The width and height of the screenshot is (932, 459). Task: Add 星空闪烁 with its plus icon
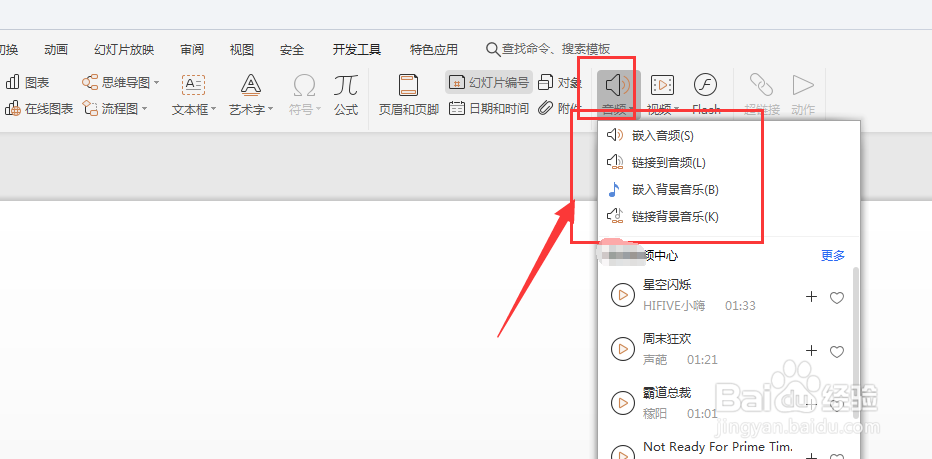pos(811,297)
